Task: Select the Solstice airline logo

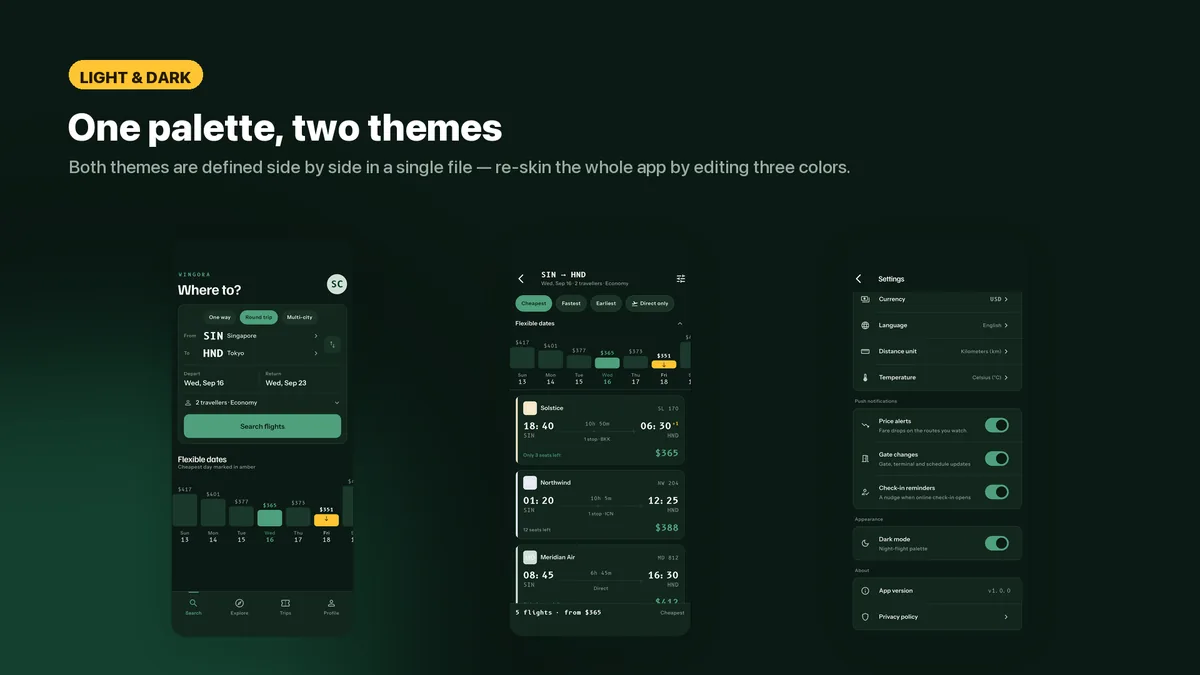Action: 530,408
